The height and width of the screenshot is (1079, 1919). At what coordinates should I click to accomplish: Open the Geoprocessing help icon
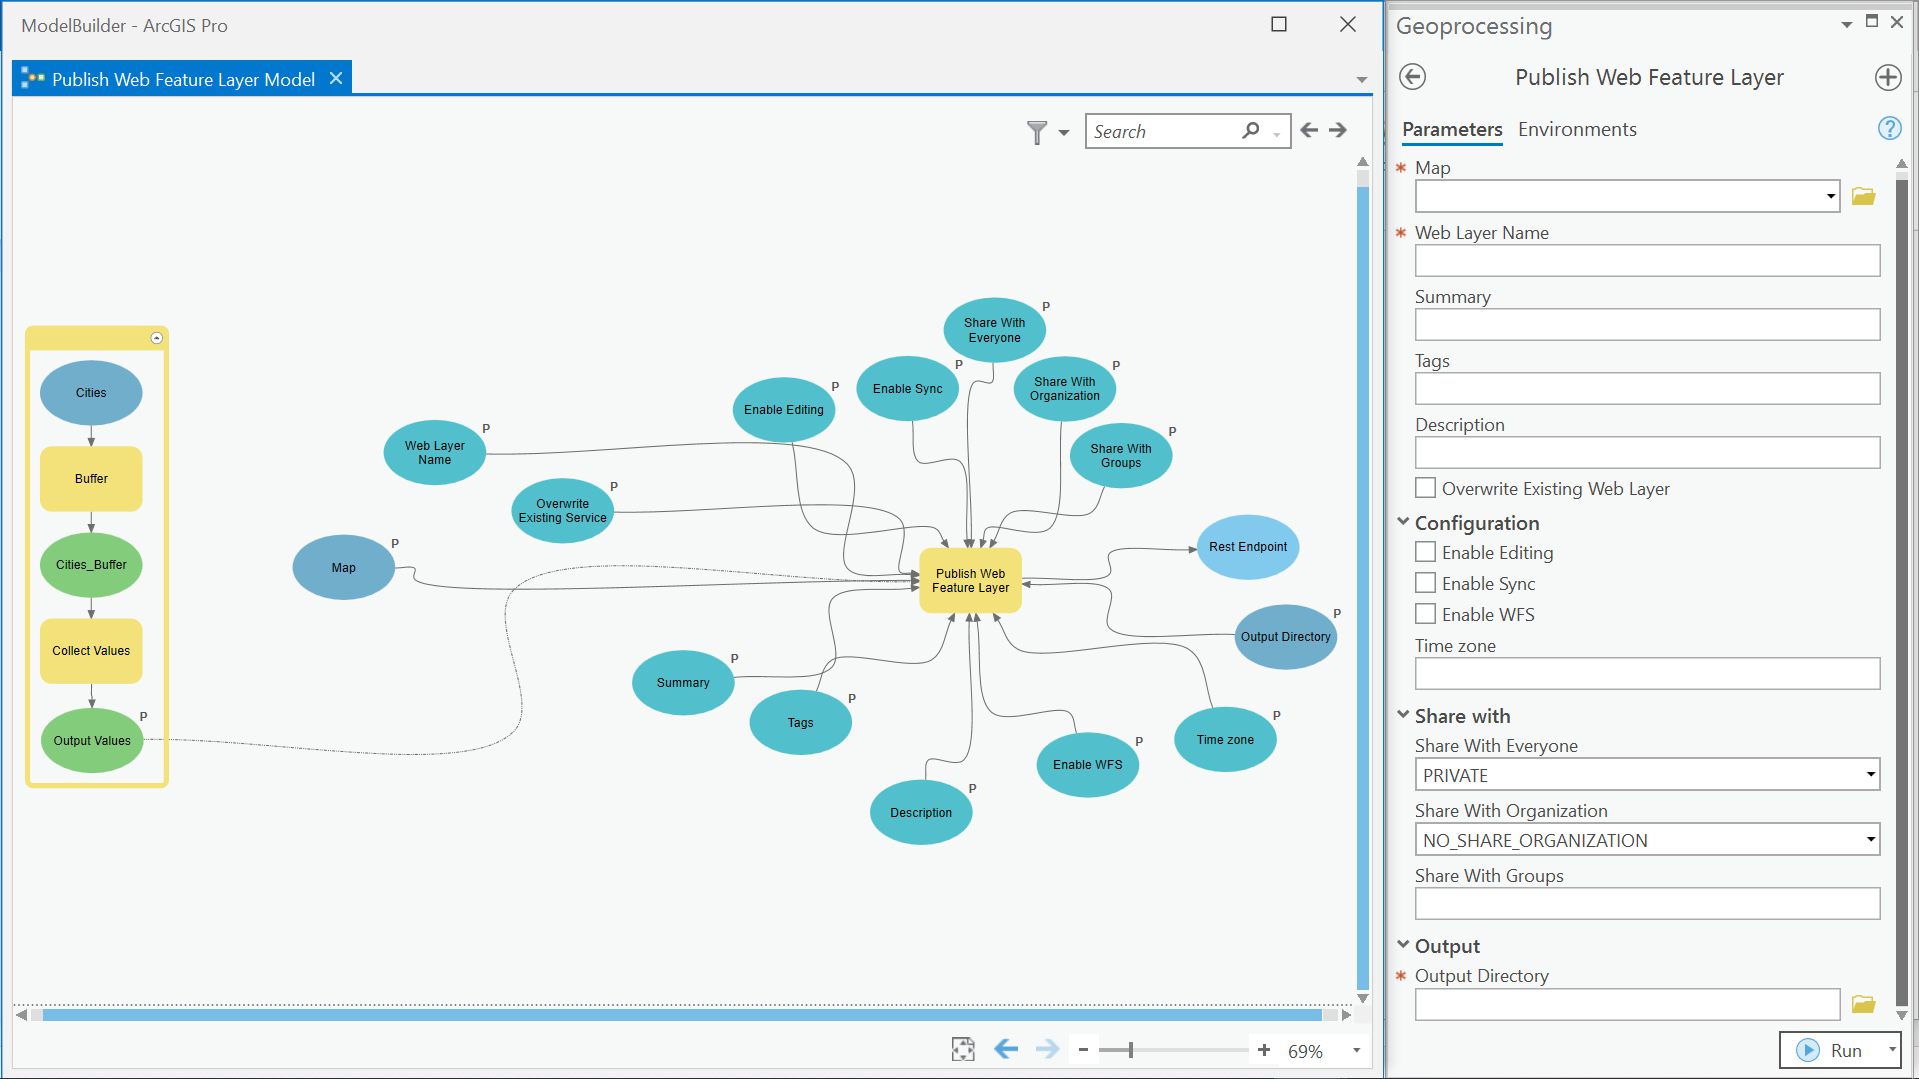click(1889, 128)
